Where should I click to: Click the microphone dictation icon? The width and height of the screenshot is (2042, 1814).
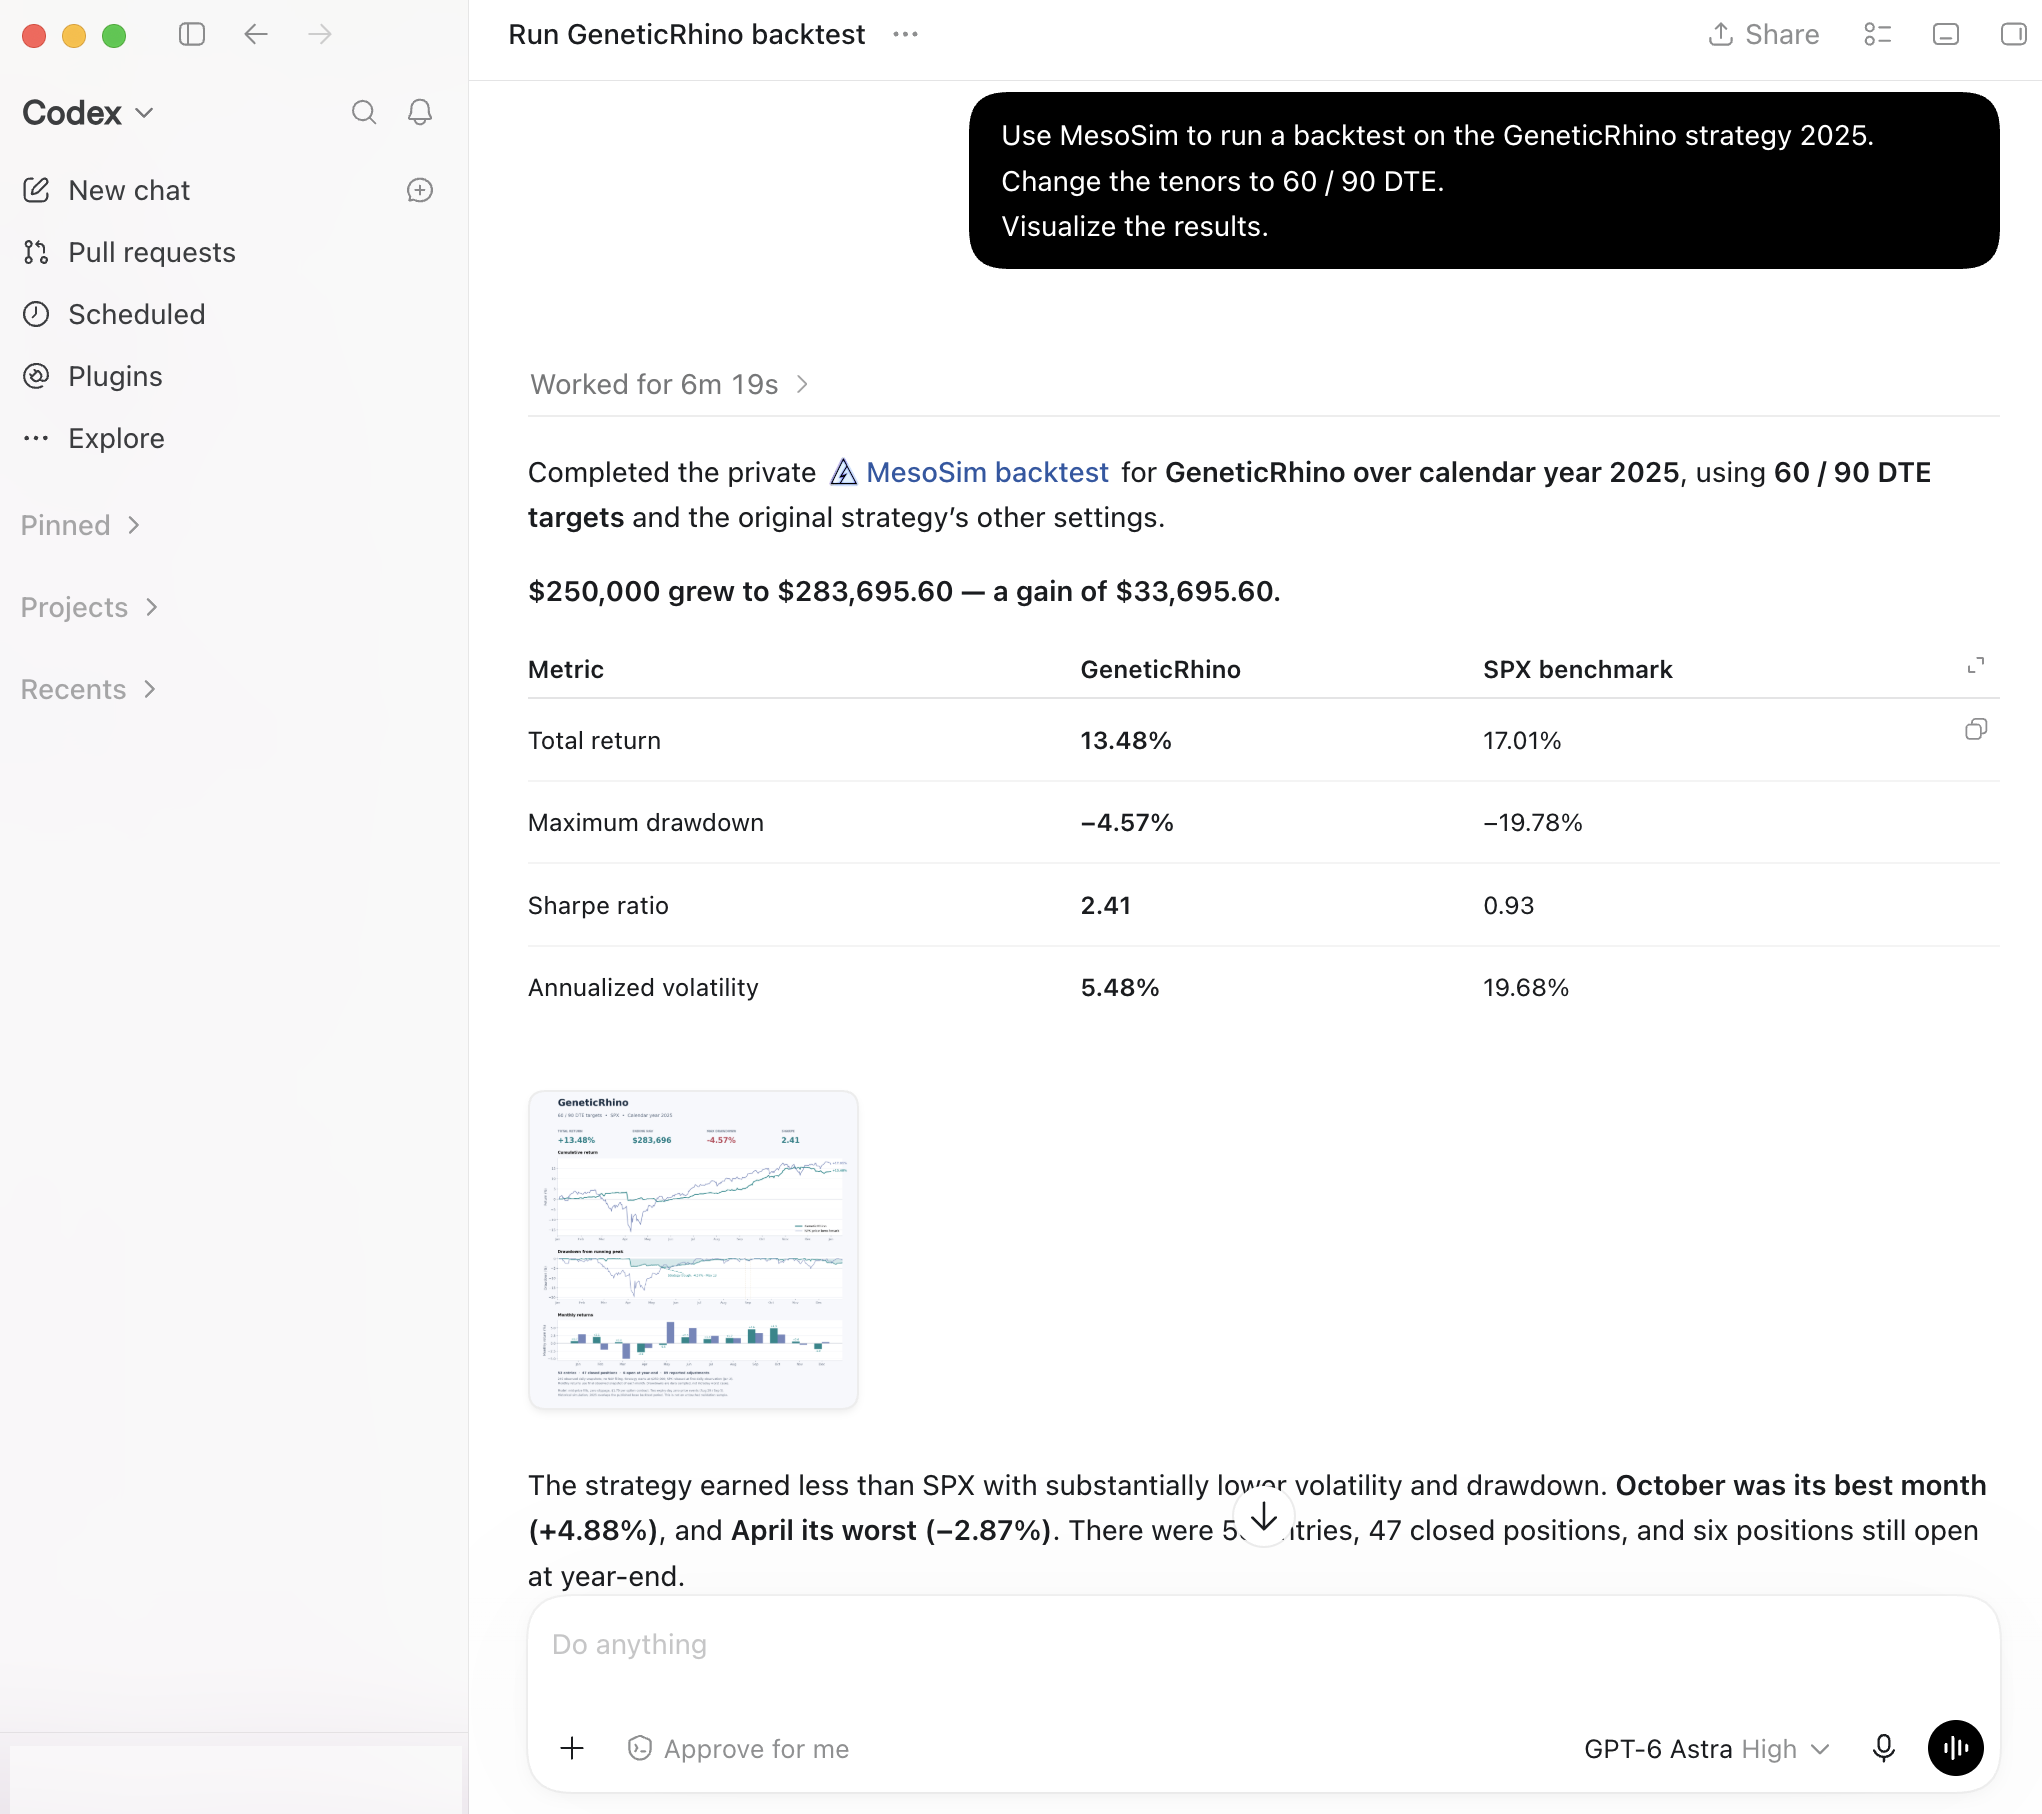(1883, 1748)
